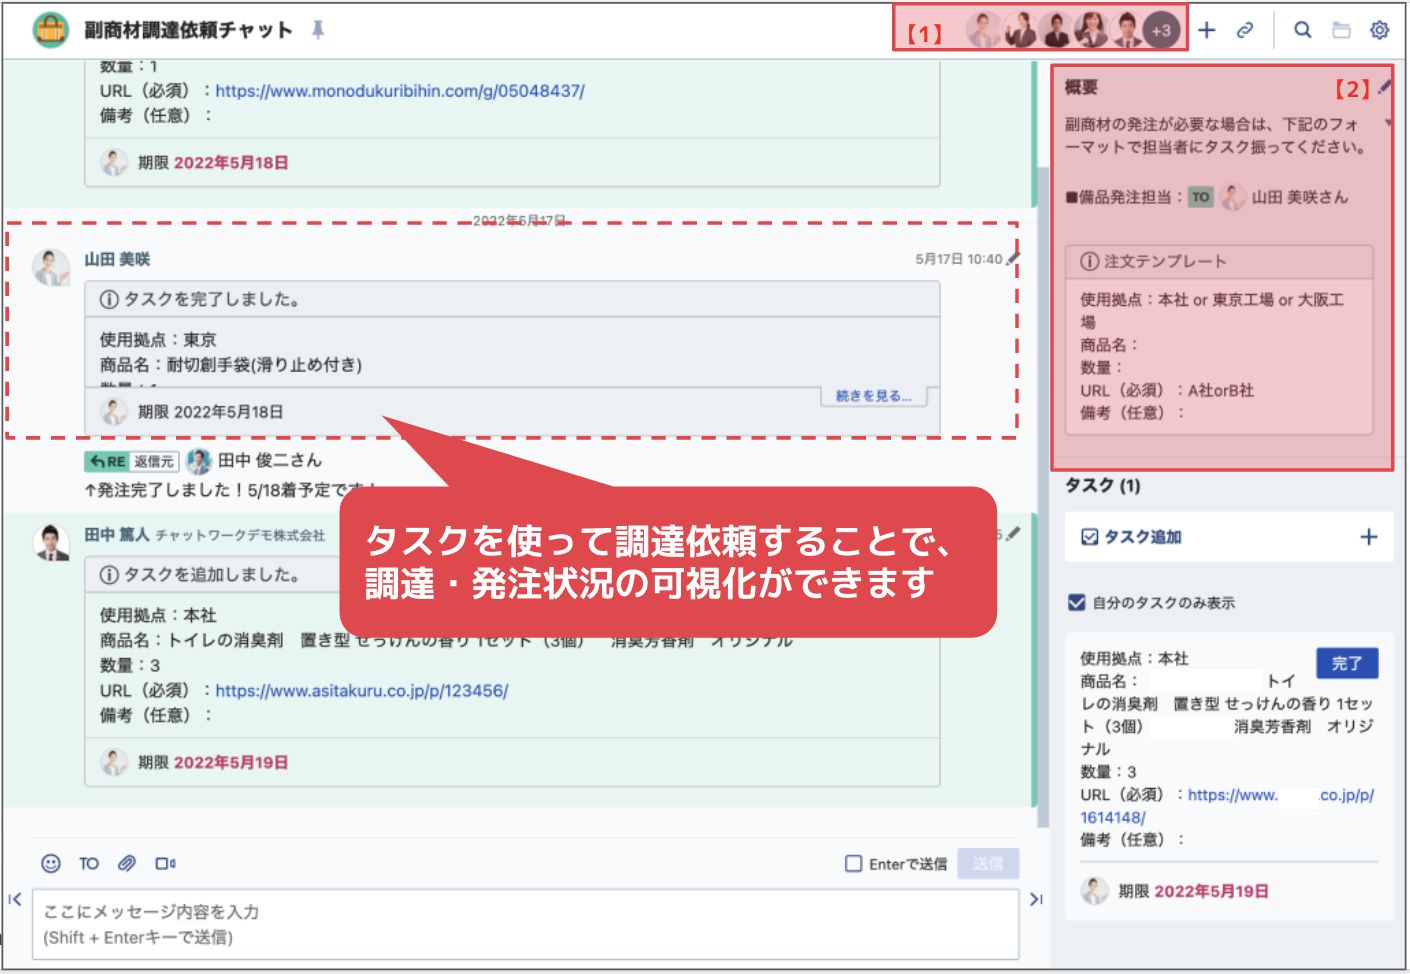Start a video call from camera icon
This screenshot has width=1410, height=974.
click(x=165, y=863)
